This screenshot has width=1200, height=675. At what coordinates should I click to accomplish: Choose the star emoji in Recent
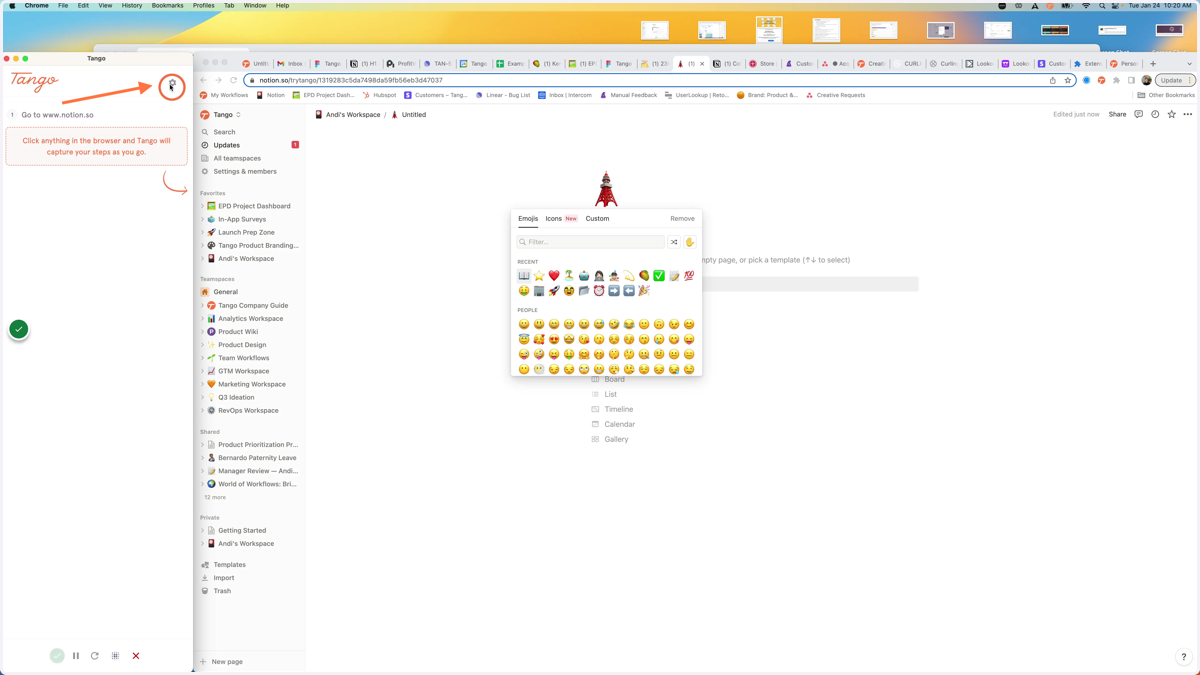(x=539, y=276)
